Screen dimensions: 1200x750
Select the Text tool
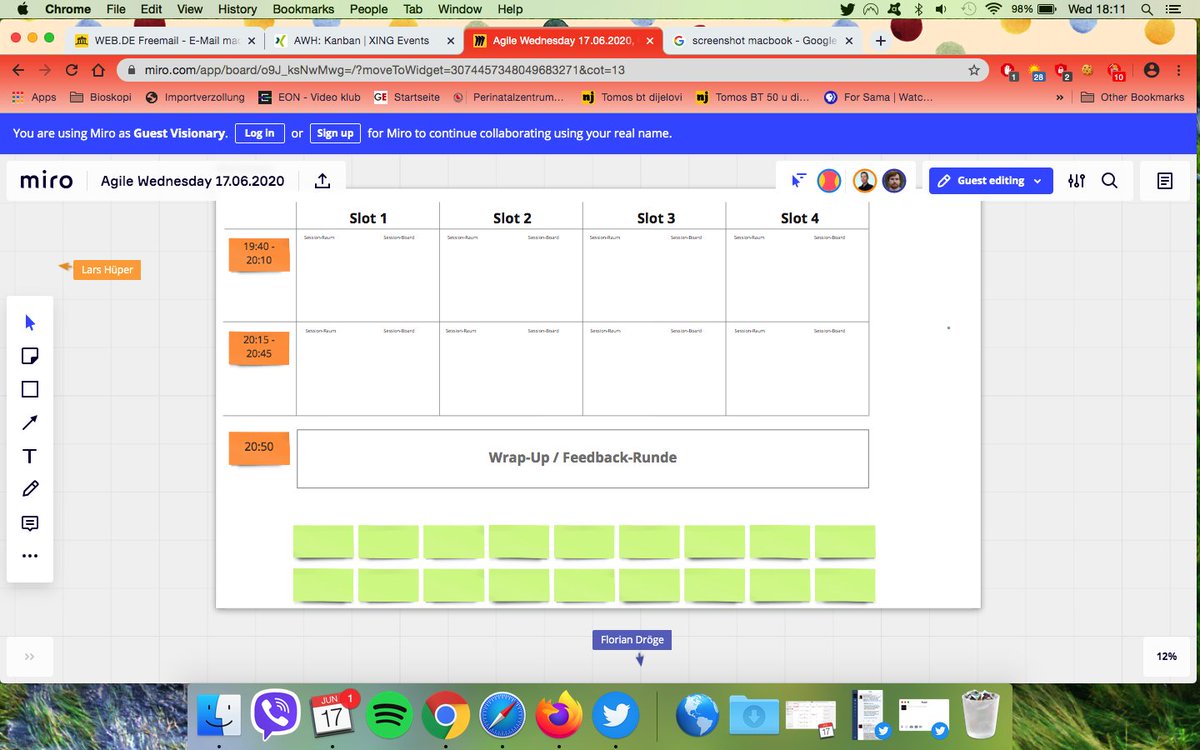click(30, 456)
